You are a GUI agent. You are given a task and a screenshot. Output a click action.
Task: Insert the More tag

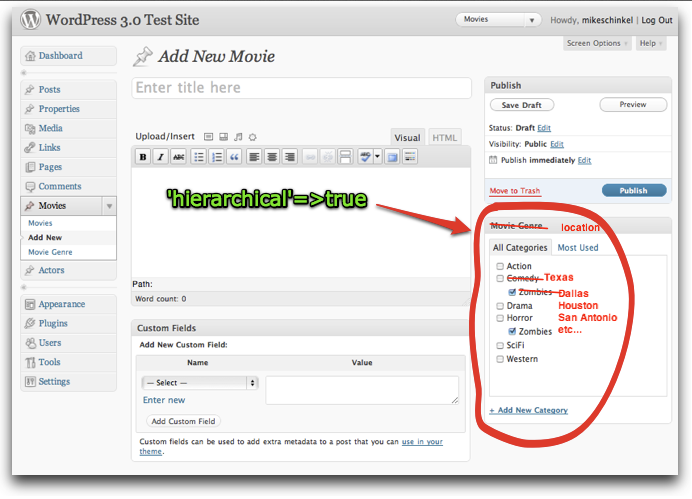click(x=345, y=157)
